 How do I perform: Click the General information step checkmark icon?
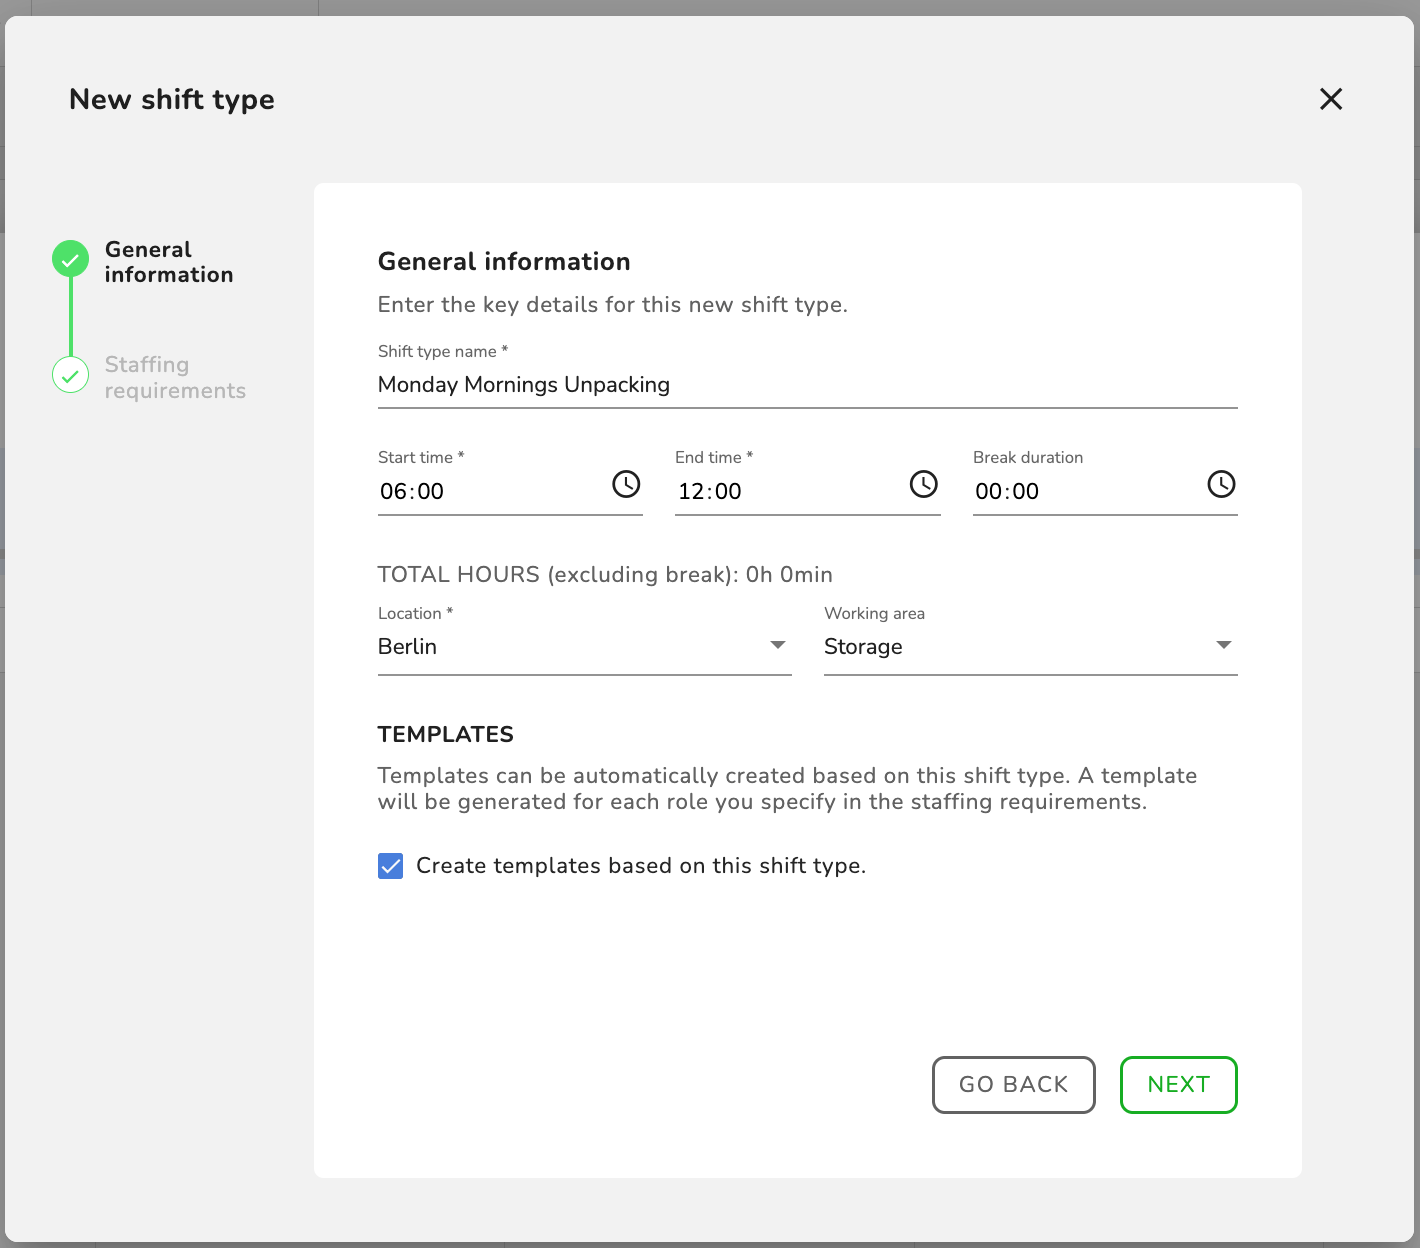coord(71,259)
